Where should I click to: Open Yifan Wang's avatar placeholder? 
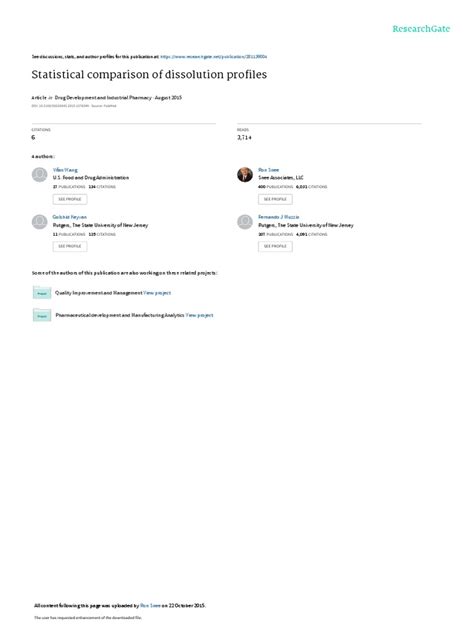[40, 175]
